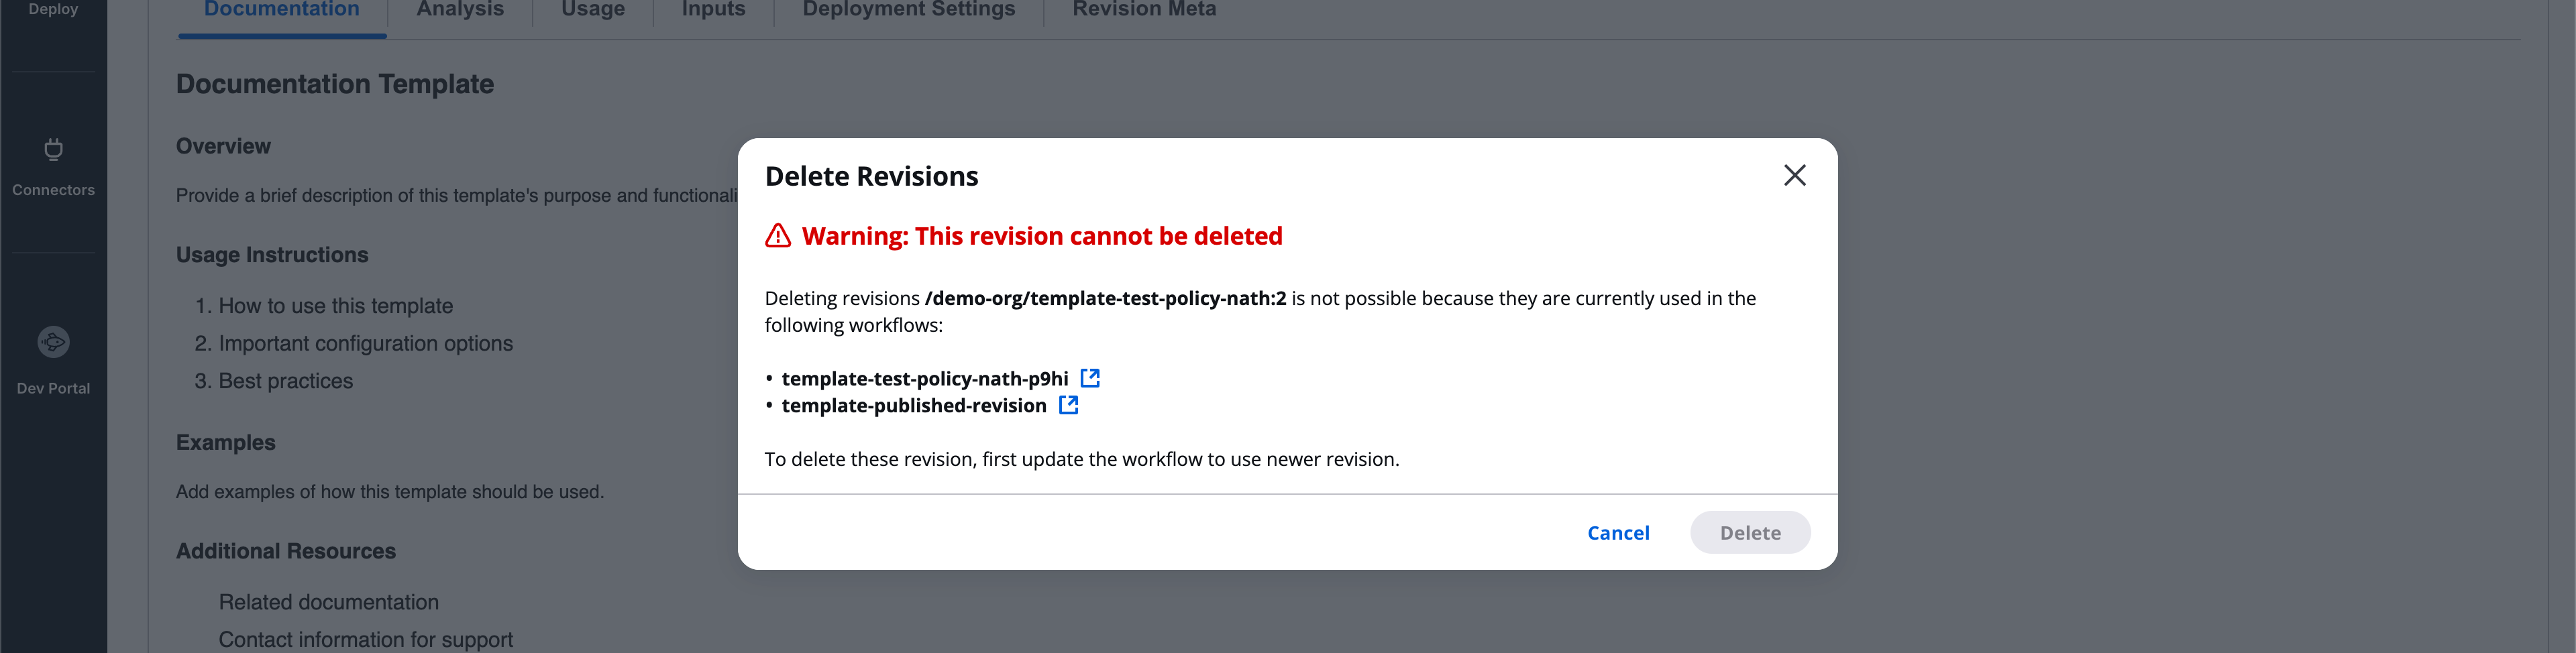Viewport: 2576px width, 653px height.
Task: Switch to the Analysis tab
Action: (x=459, y=9)
